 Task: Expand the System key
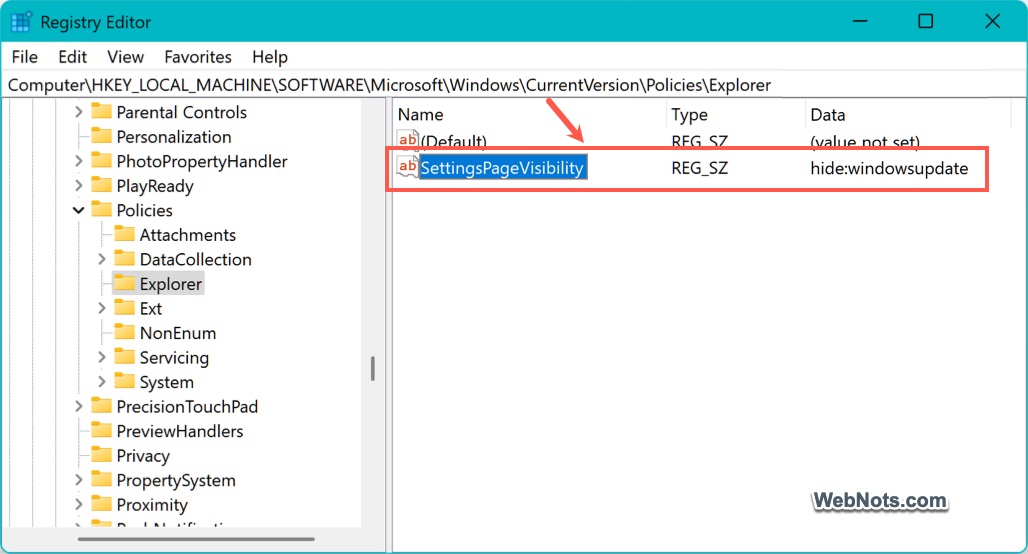point(102,382)
